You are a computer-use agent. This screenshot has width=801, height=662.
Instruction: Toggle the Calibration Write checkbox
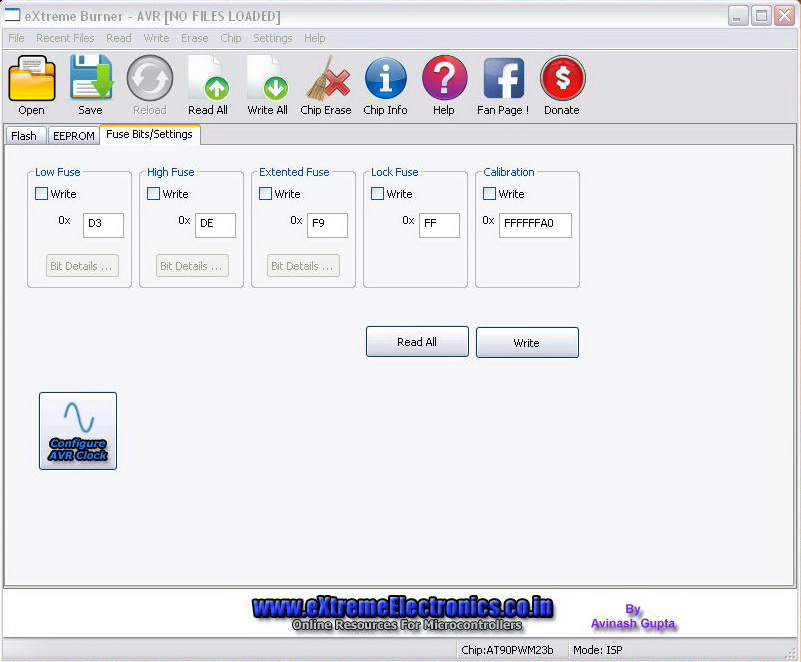[489, 194]
